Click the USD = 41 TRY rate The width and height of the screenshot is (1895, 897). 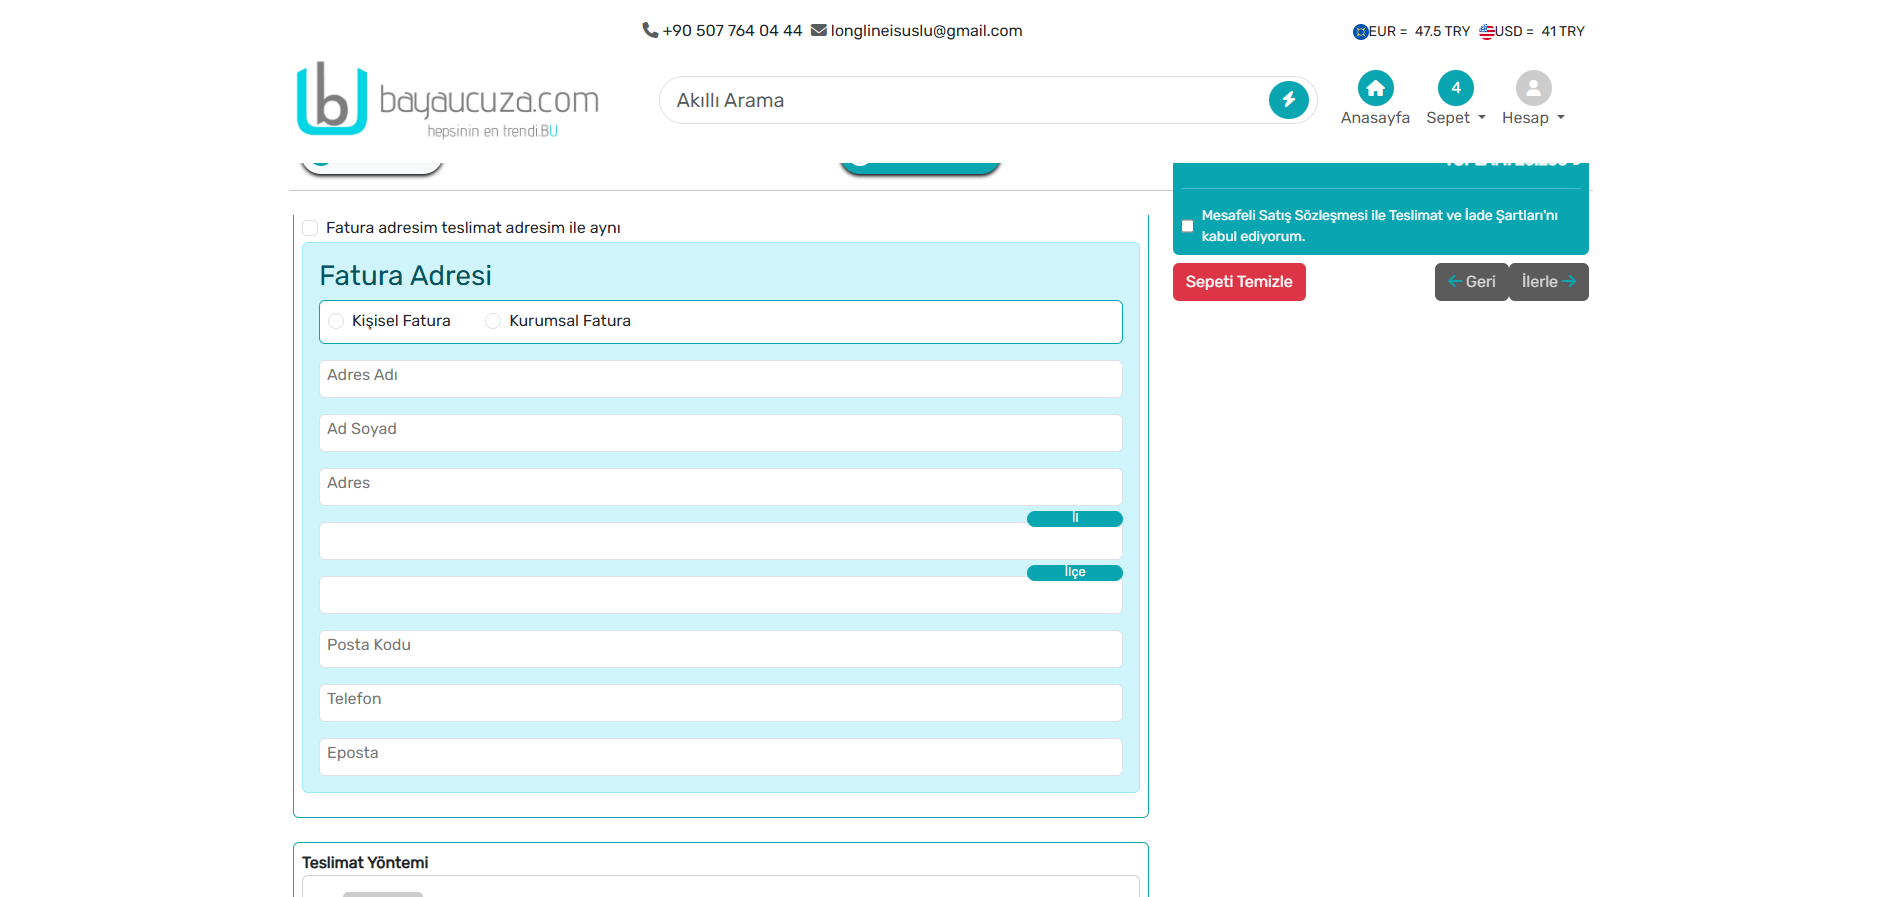click(1540, 32)
